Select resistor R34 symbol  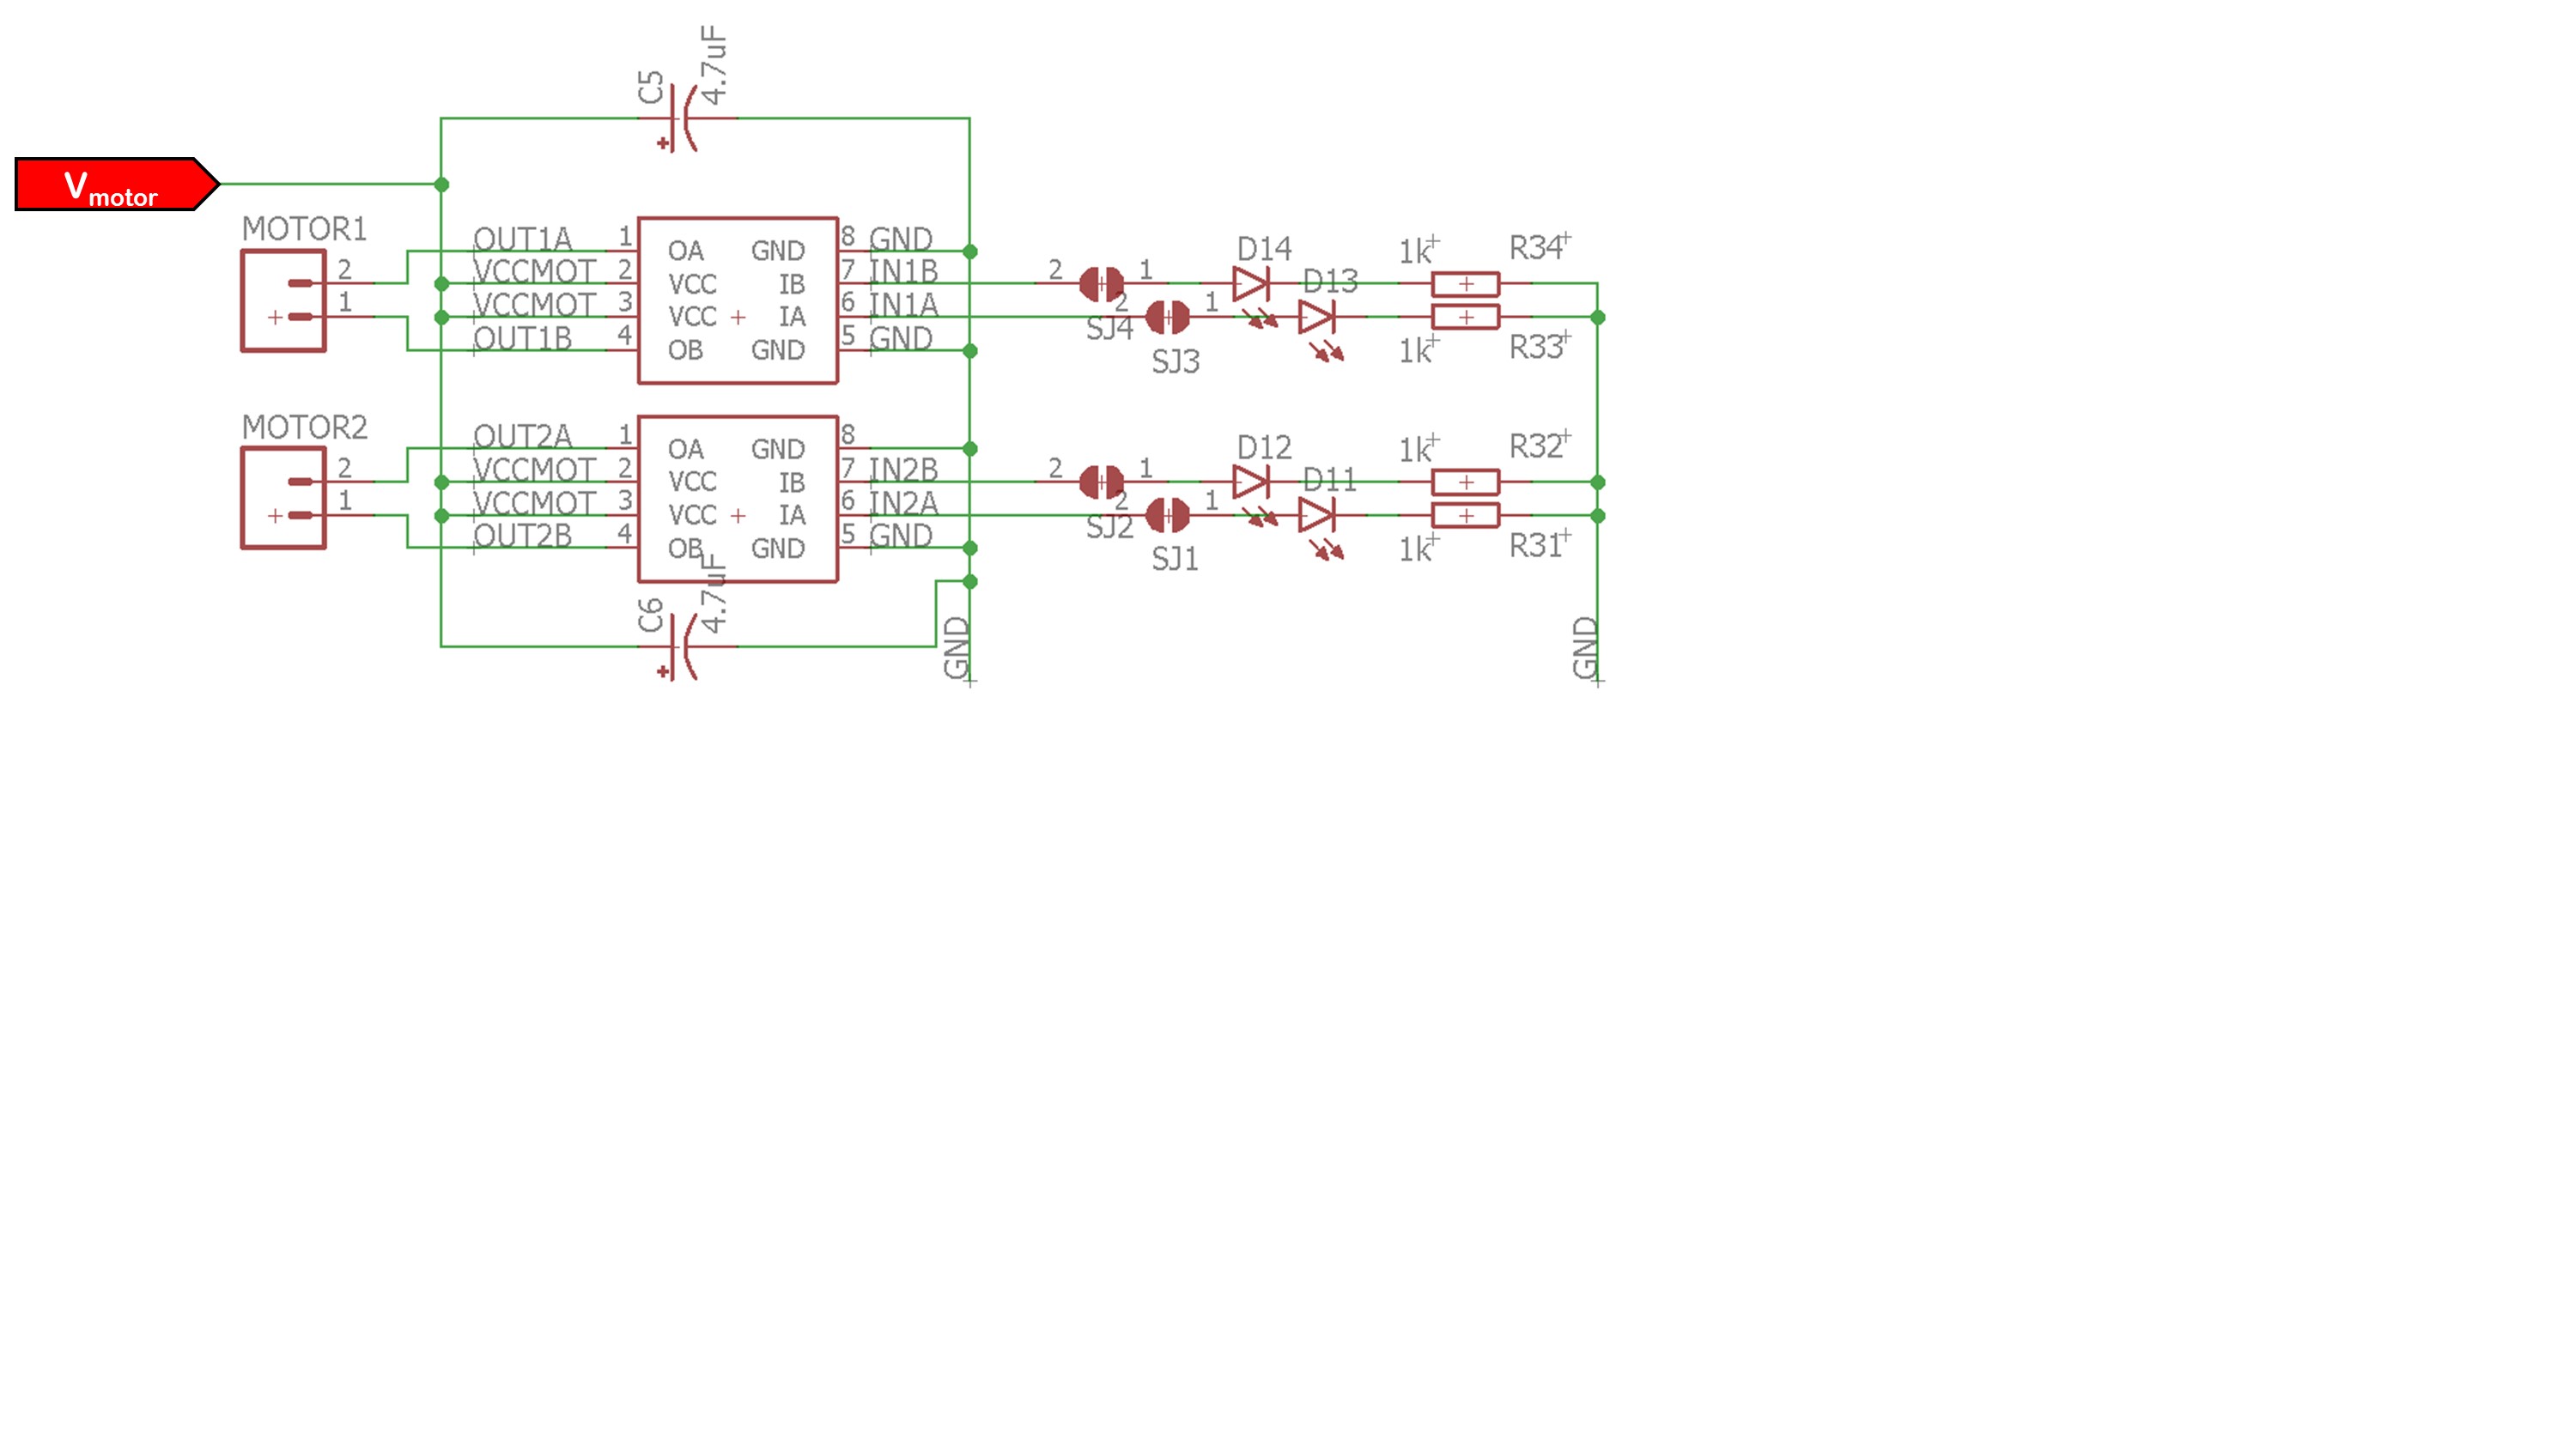click(1466, 284)
